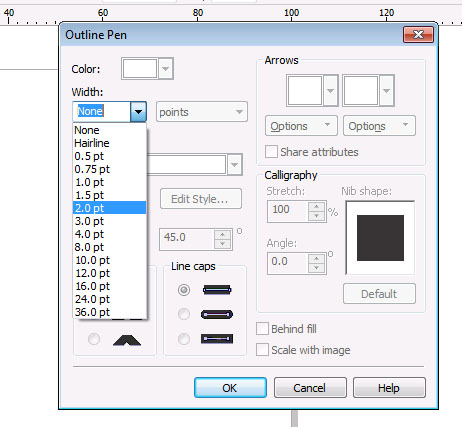The width and height of the screenshot is (462, 427).
Task: Expand the Width dropdown arrow
Action: coord(138,112)
